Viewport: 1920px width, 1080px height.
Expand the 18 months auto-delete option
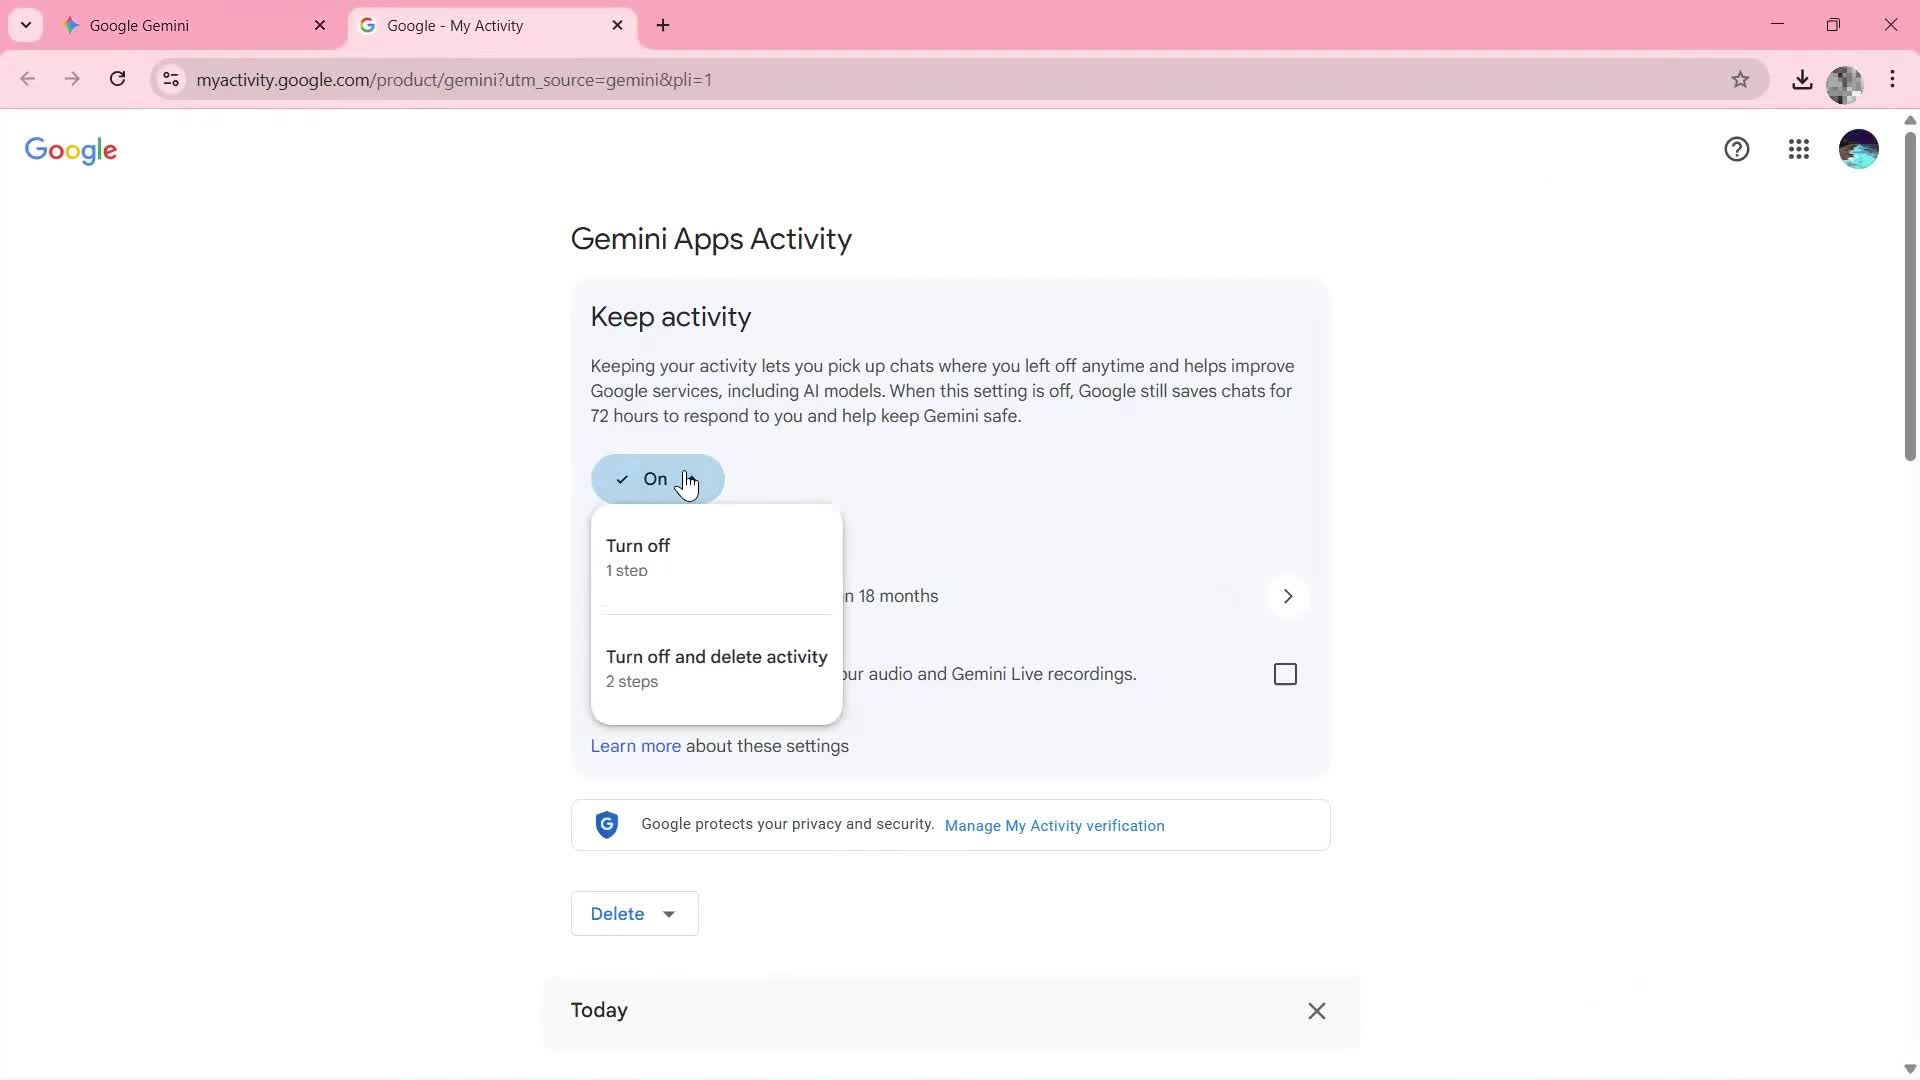[x=1288, y=595]
